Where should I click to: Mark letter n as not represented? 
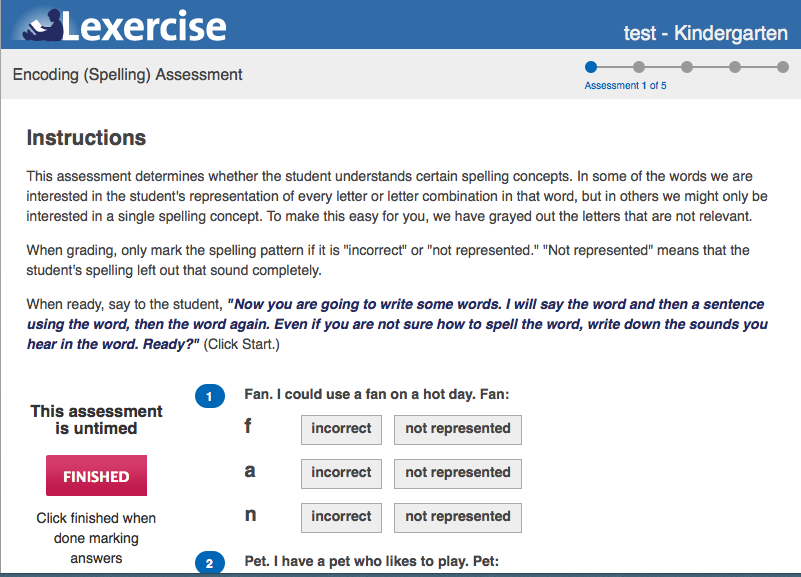pyautogui.click(x=458, y=517)
